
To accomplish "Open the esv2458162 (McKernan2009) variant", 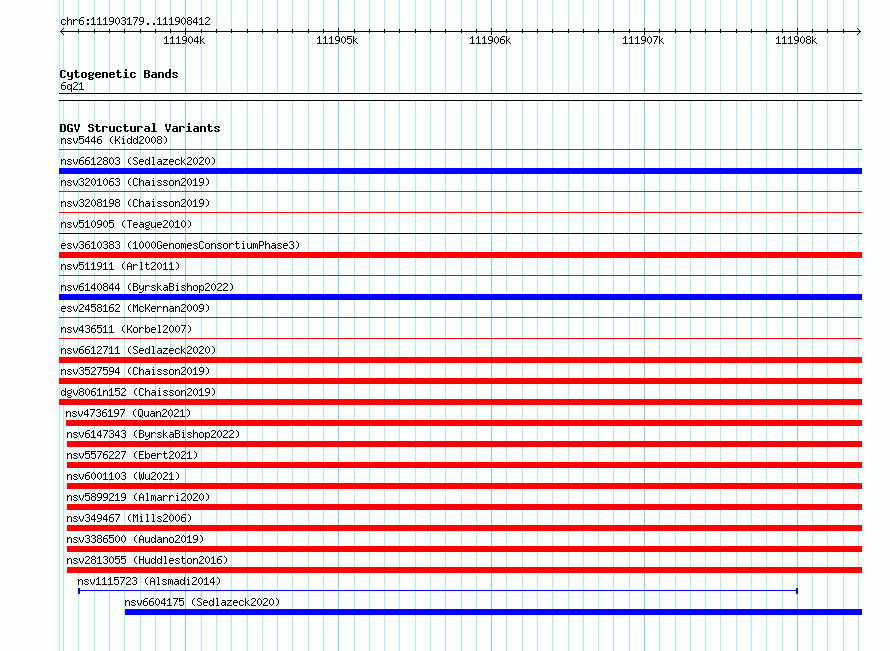I will pos(135,308).
